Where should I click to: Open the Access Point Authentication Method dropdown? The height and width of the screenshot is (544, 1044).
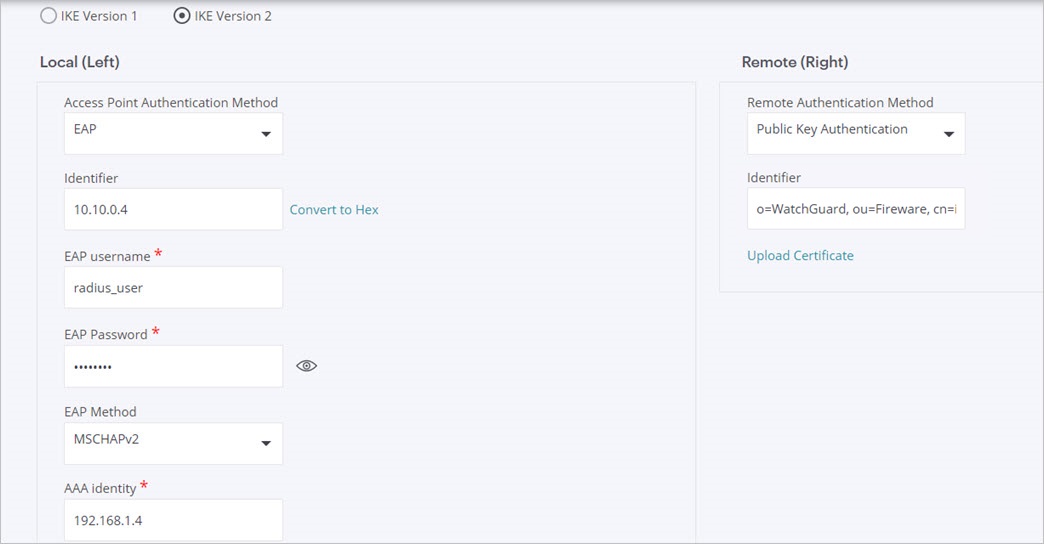[x=173, y=133]
